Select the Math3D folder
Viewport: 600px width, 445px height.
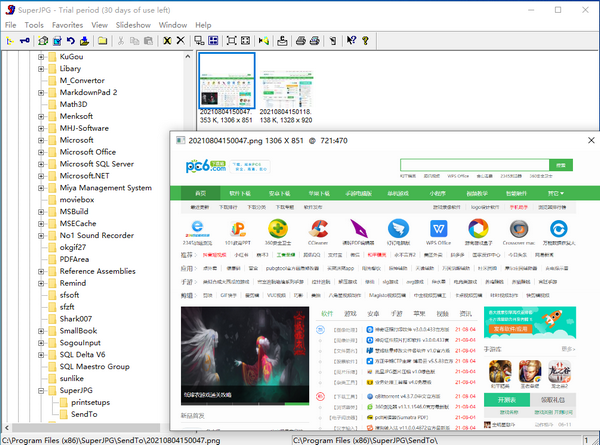pyautogui.click(x=73, y=104)
